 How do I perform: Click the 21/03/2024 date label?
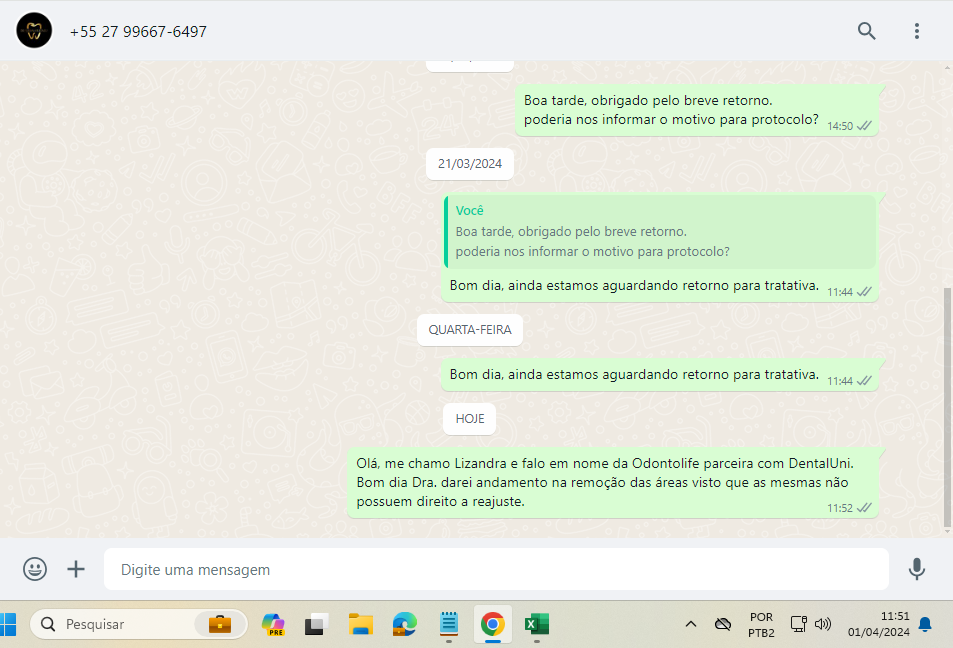coord(470,164)
